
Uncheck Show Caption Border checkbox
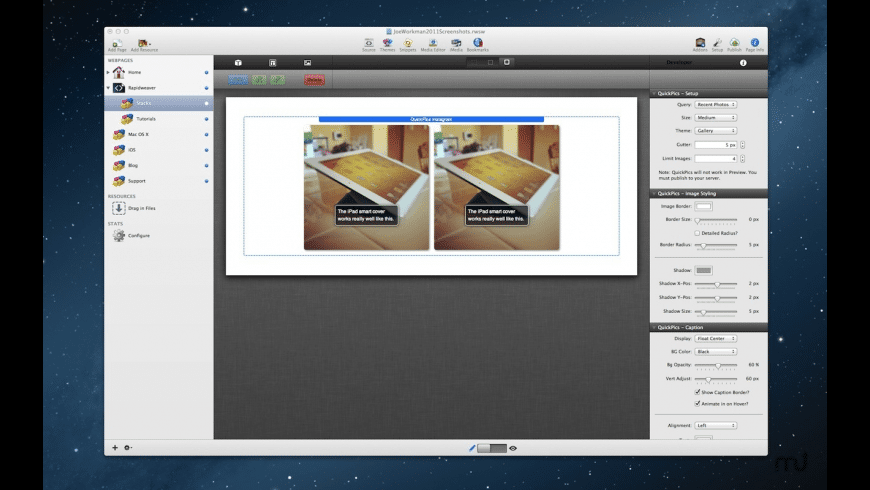697,392
